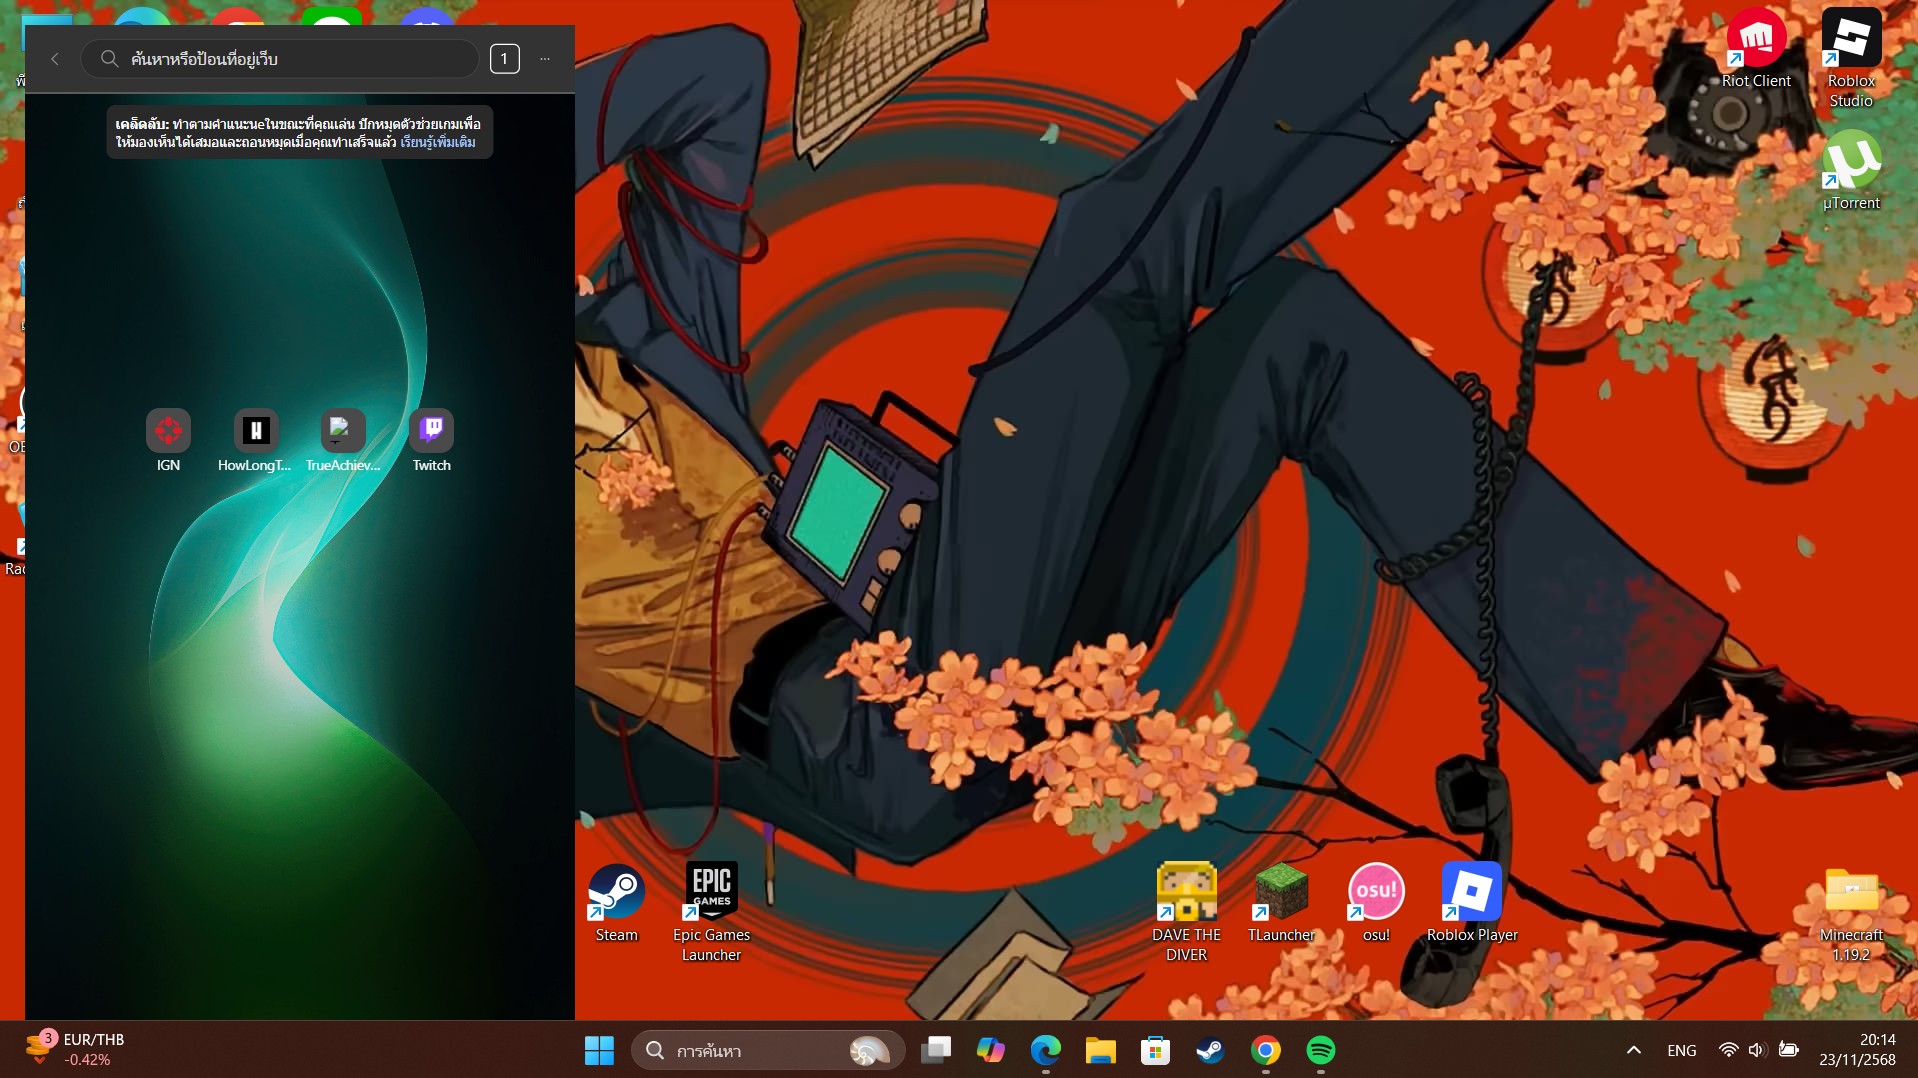
Task: Open the TrueAchievements shortcut tile
Action: [x=342, y=431]
